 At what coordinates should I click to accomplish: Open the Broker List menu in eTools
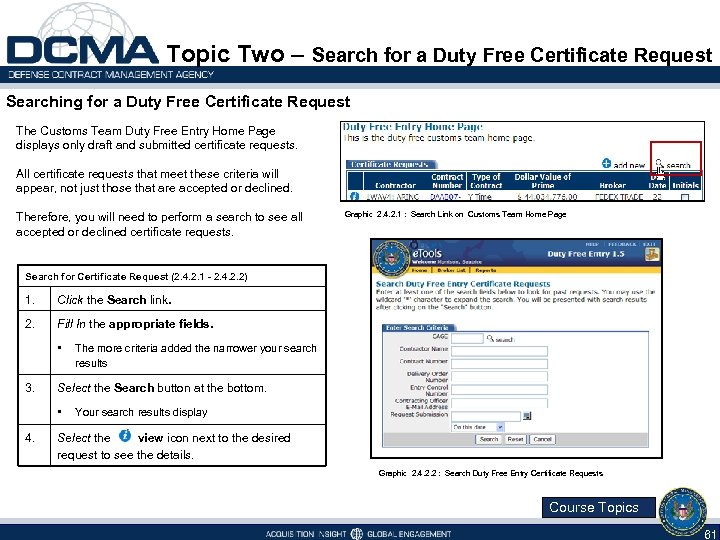[451, 270]
